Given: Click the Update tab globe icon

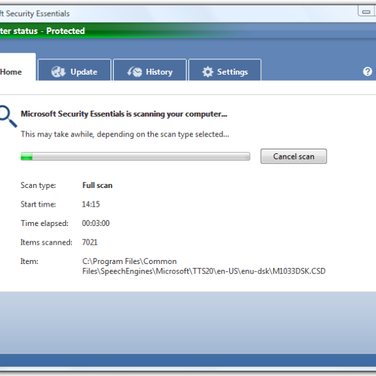Looking at the screenshot, I should [x=58, y=72].
